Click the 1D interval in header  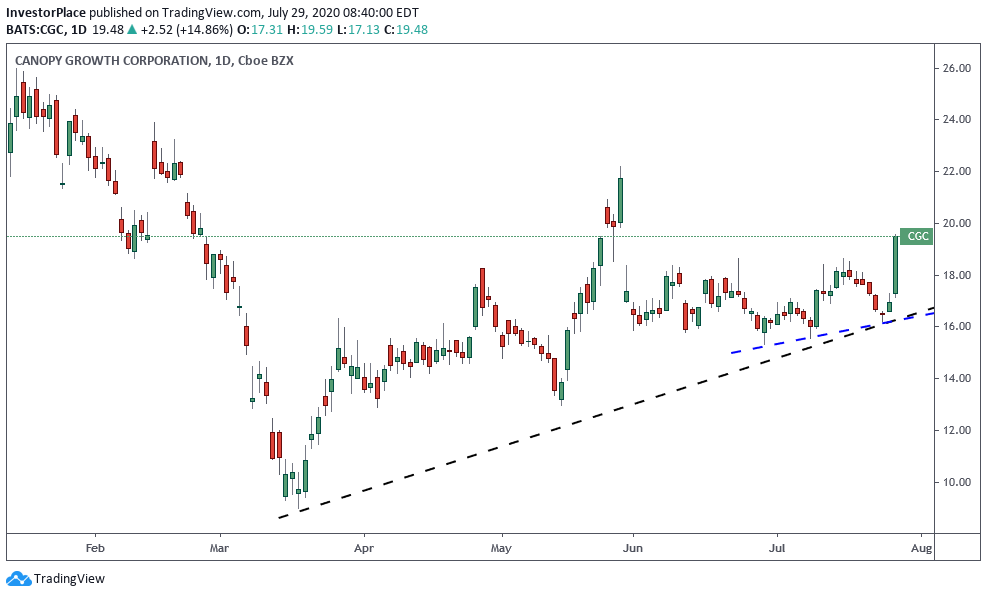[x=78, y=29]
